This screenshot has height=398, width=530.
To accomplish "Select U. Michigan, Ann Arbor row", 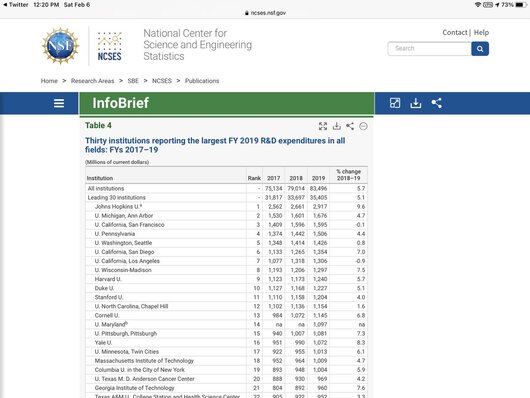I will click(226, 216).
